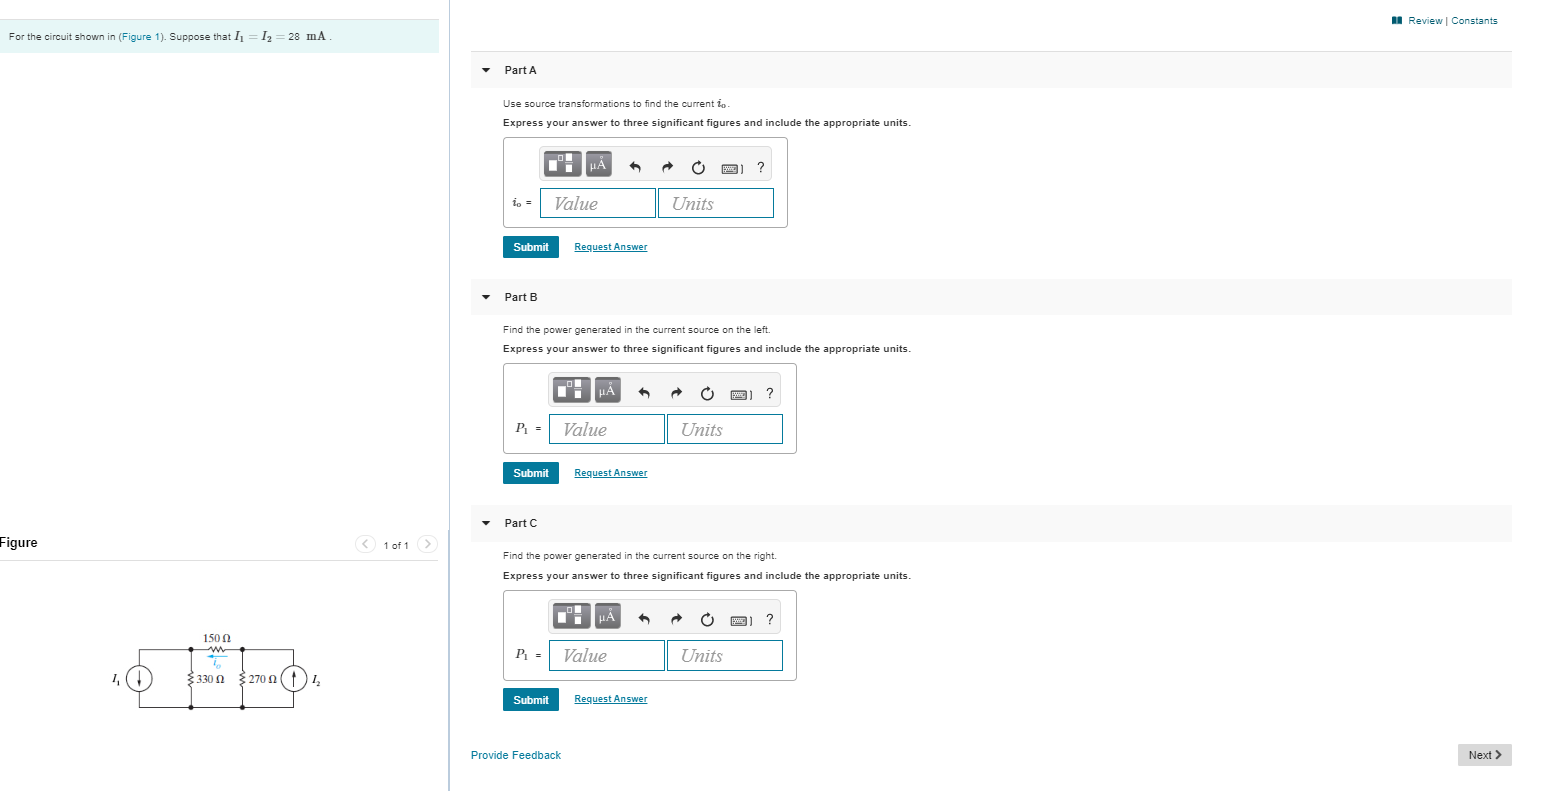
Task: Reset the Part B answer field
Action: 707,393
